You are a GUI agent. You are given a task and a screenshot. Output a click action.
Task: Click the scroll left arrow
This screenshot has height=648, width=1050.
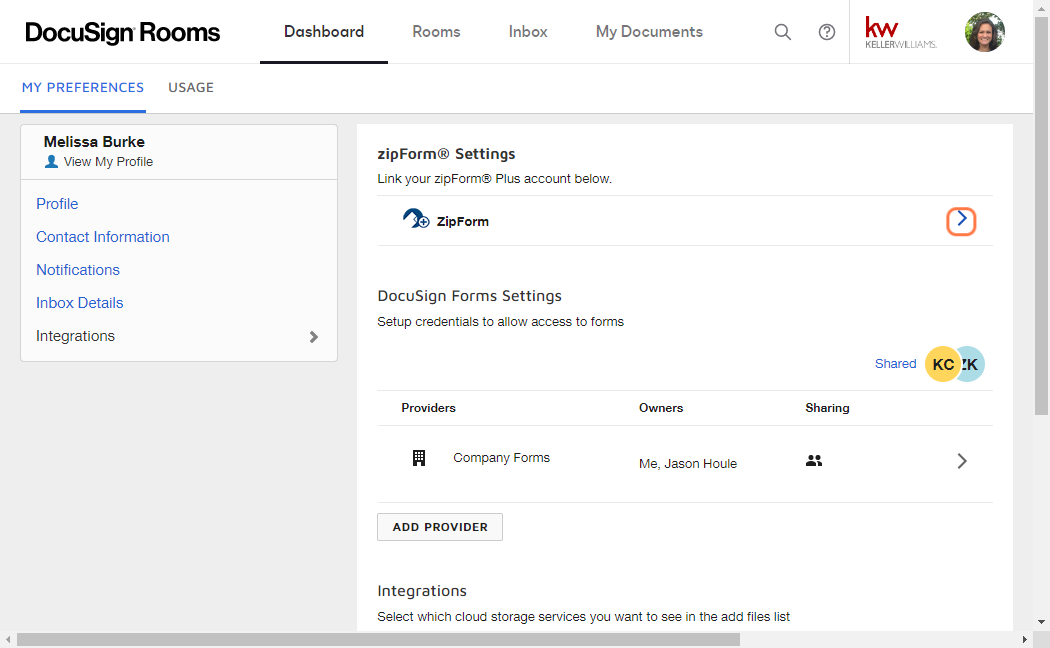(7, 639)
